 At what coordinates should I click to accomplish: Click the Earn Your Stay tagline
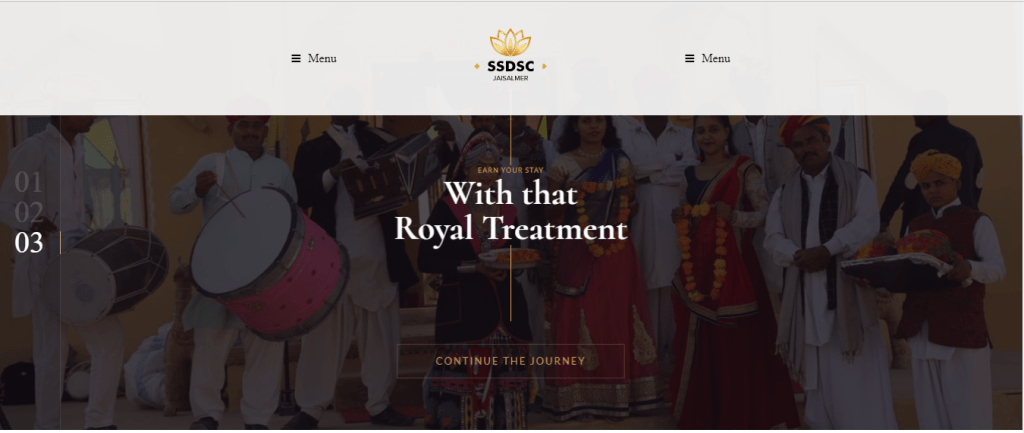point(511,170)
